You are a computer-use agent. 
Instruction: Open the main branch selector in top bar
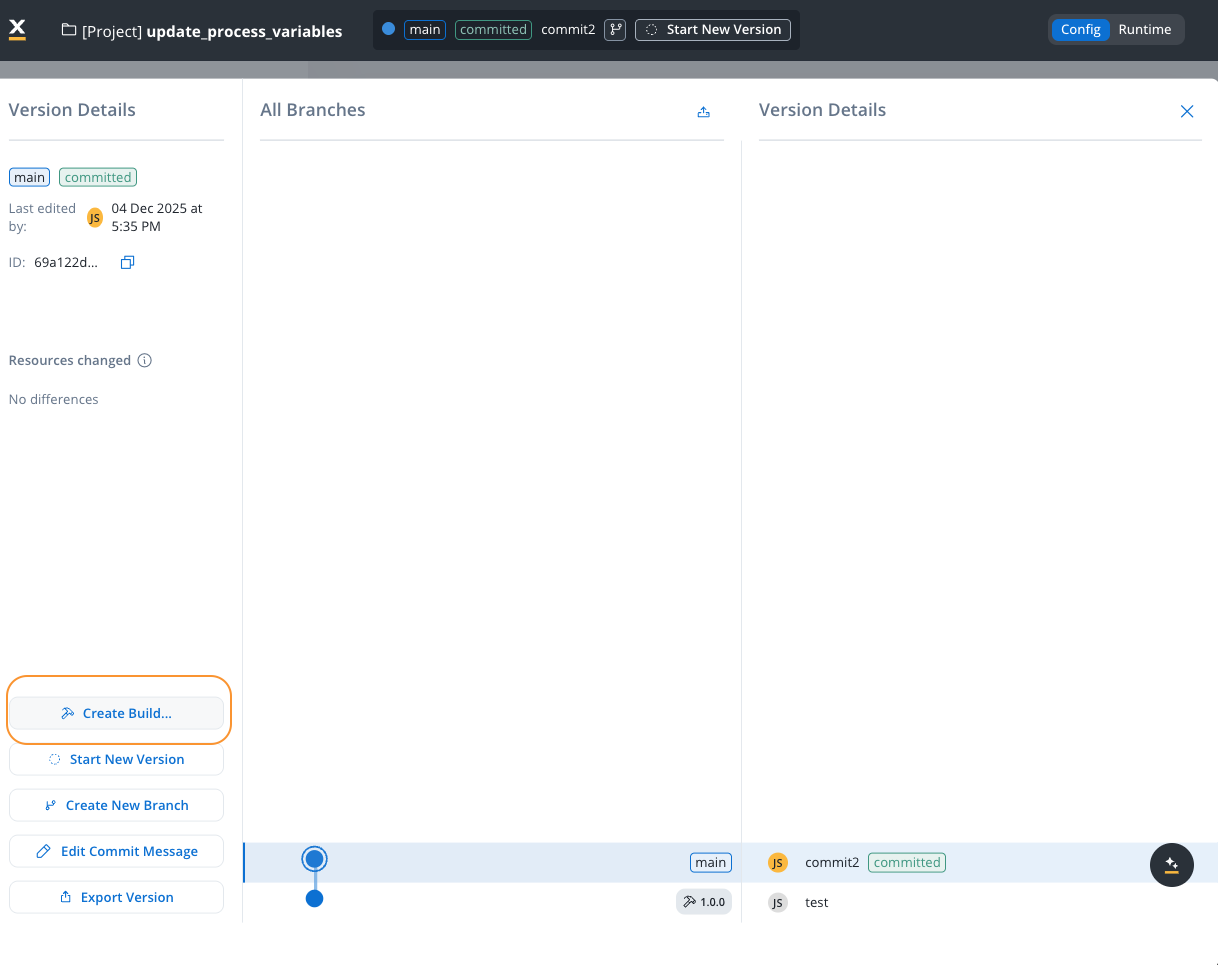(x=425, y=30)
